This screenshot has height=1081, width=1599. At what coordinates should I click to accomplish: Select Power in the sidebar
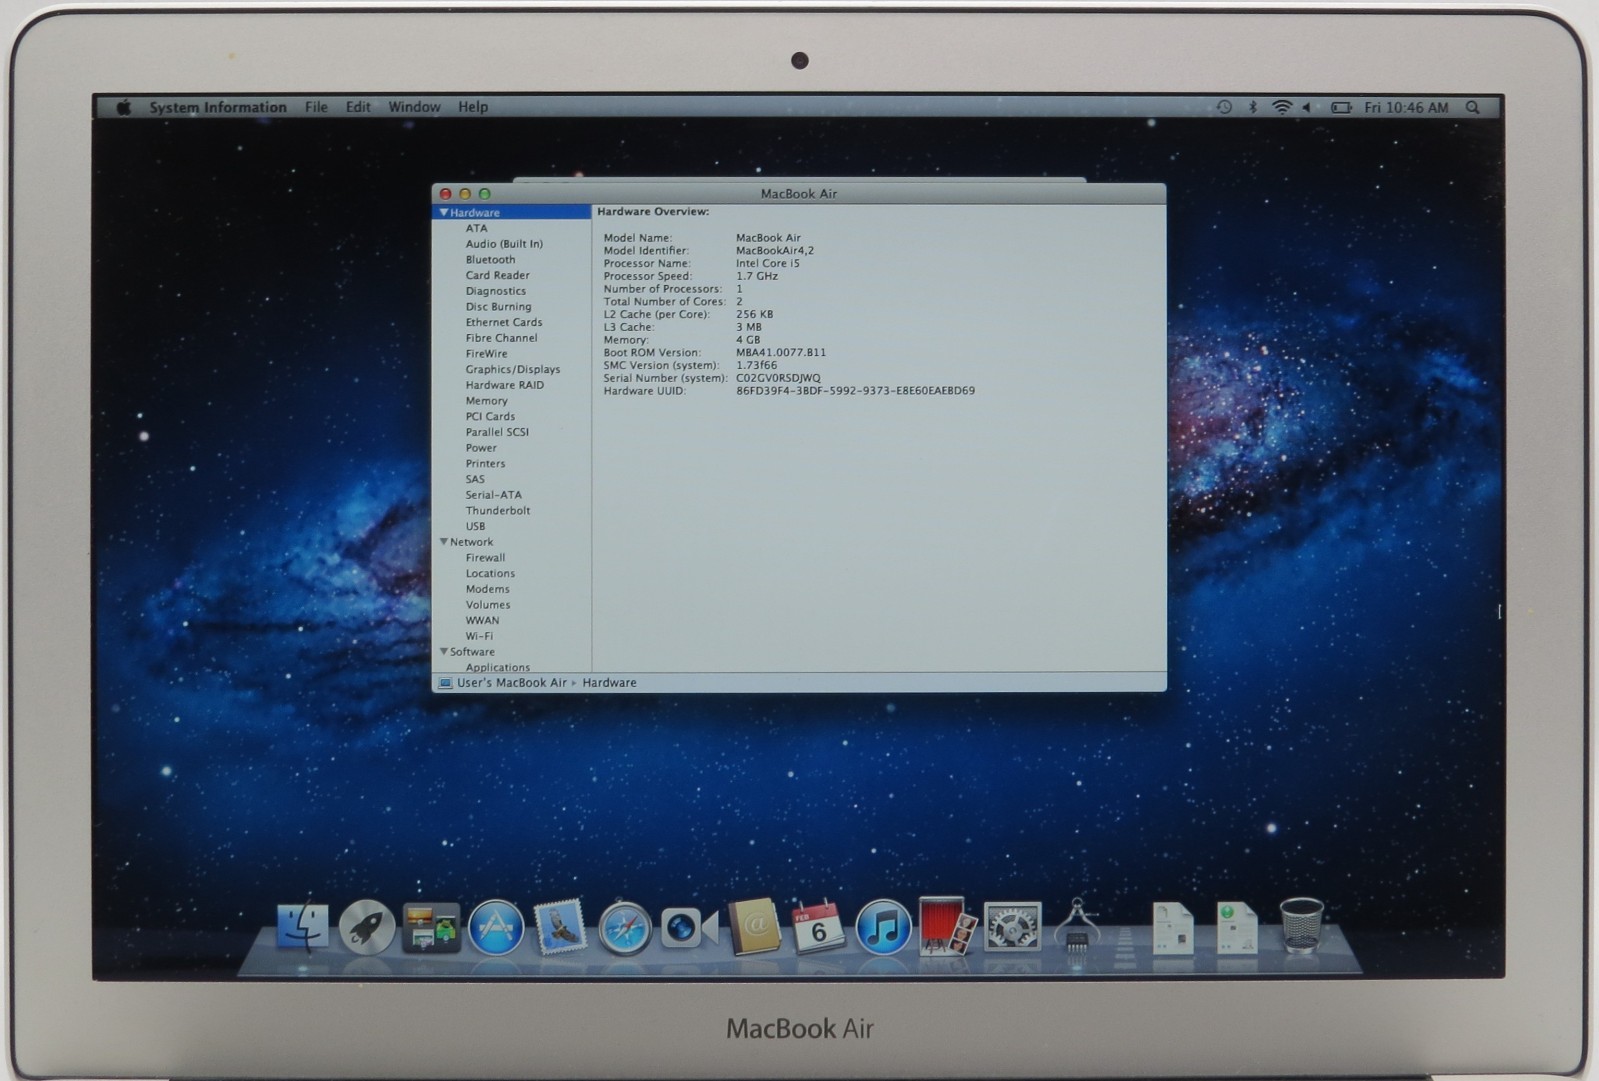click(480, 448)
